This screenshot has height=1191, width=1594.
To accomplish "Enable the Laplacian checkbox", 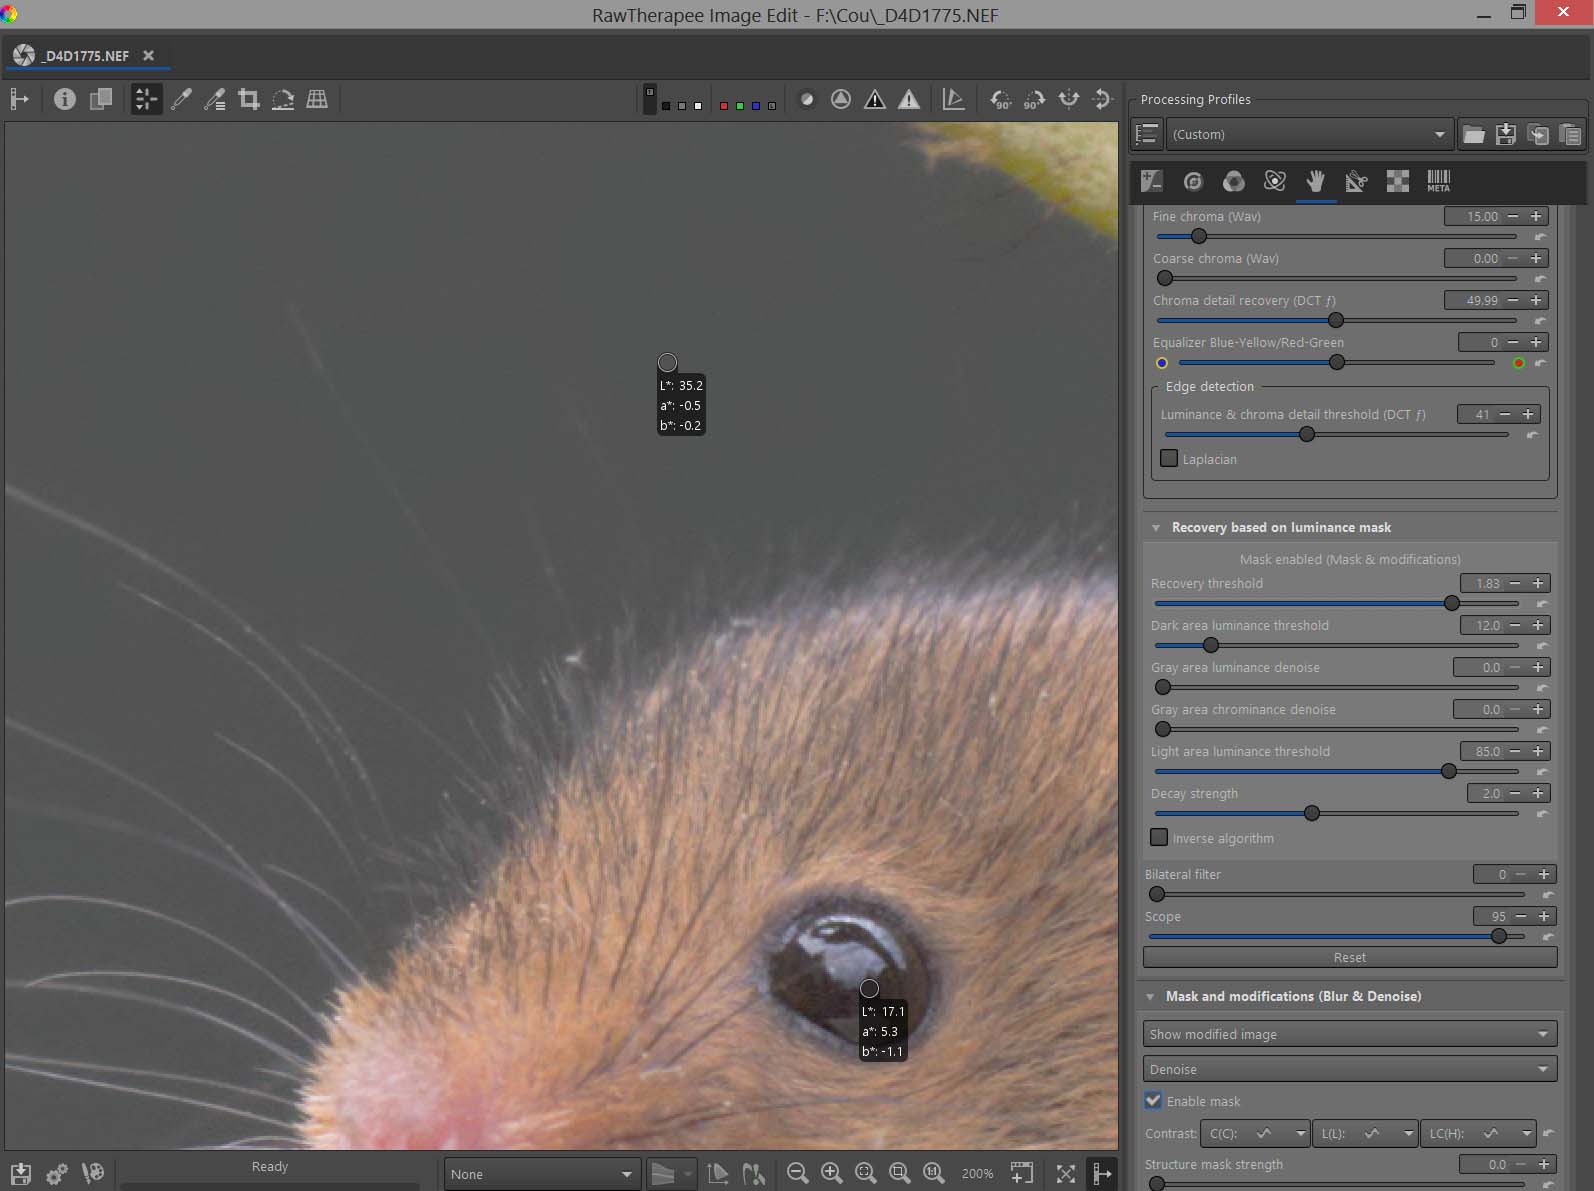I will point(1169,459).
